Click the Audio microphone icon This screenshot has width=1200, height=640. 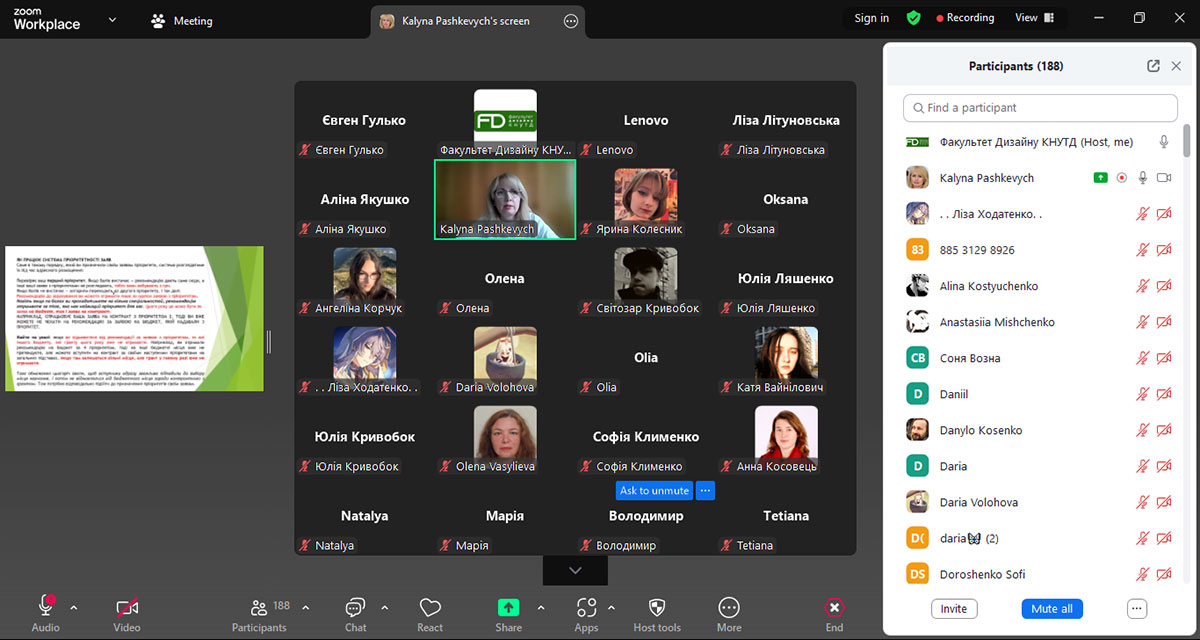(x=46, y=606)
